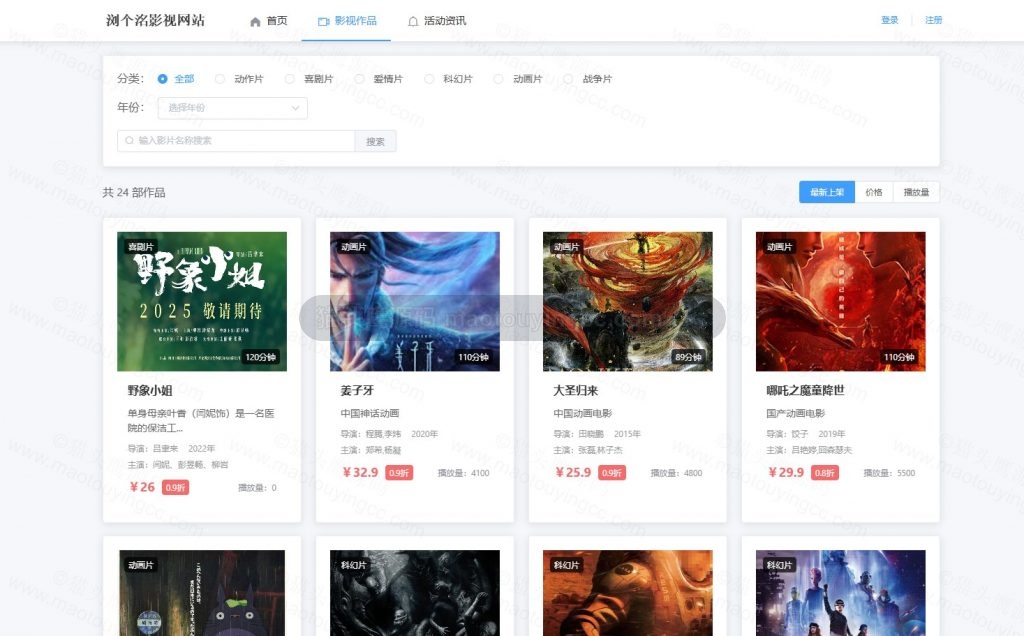Open the Totoro animation poster in second row
Image resolution: width=1024 pixels, height=636 pixels.
click(x=202, y=593)
